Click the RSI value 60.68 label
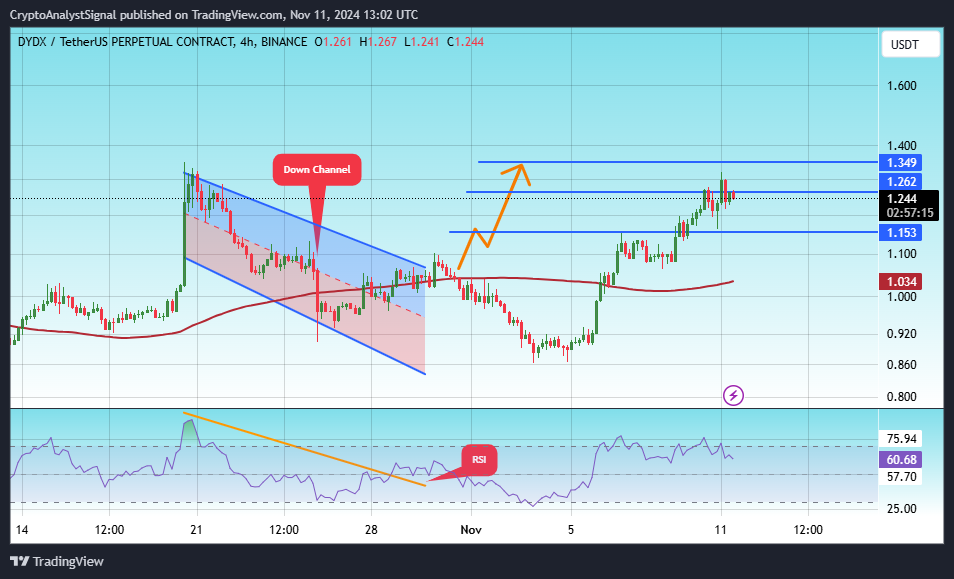Image resolution: width=954 pixels, height=579 pixels. coord(900,459)
